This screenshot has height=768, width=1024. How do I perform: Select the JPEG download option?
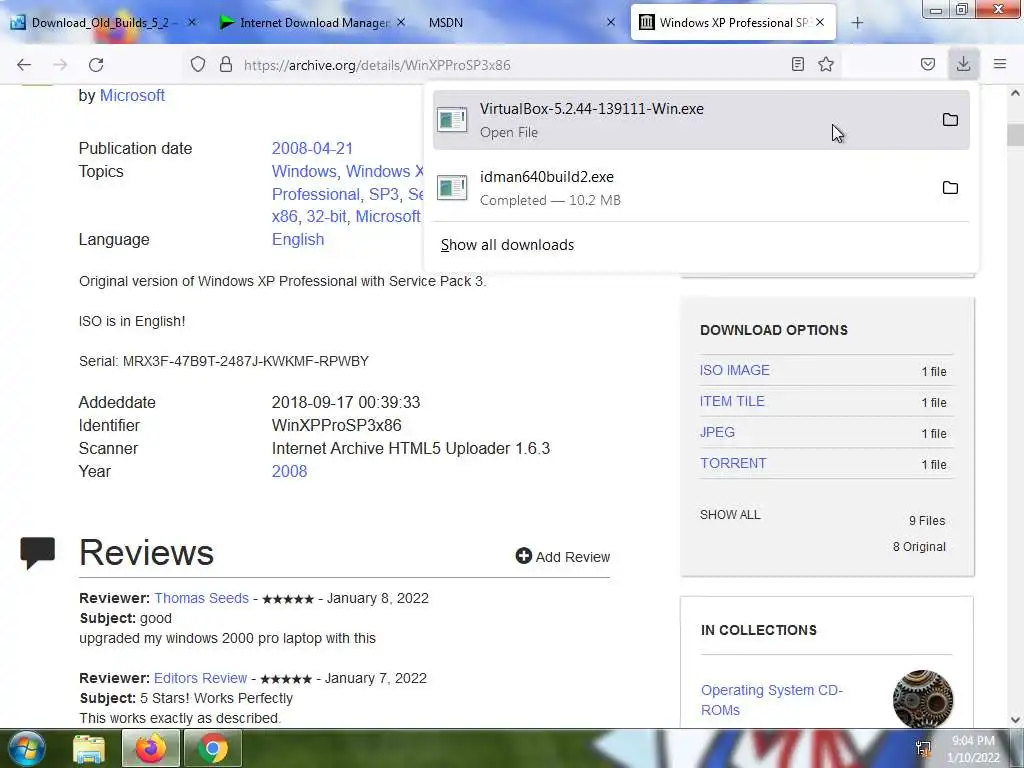pos(717,432)
